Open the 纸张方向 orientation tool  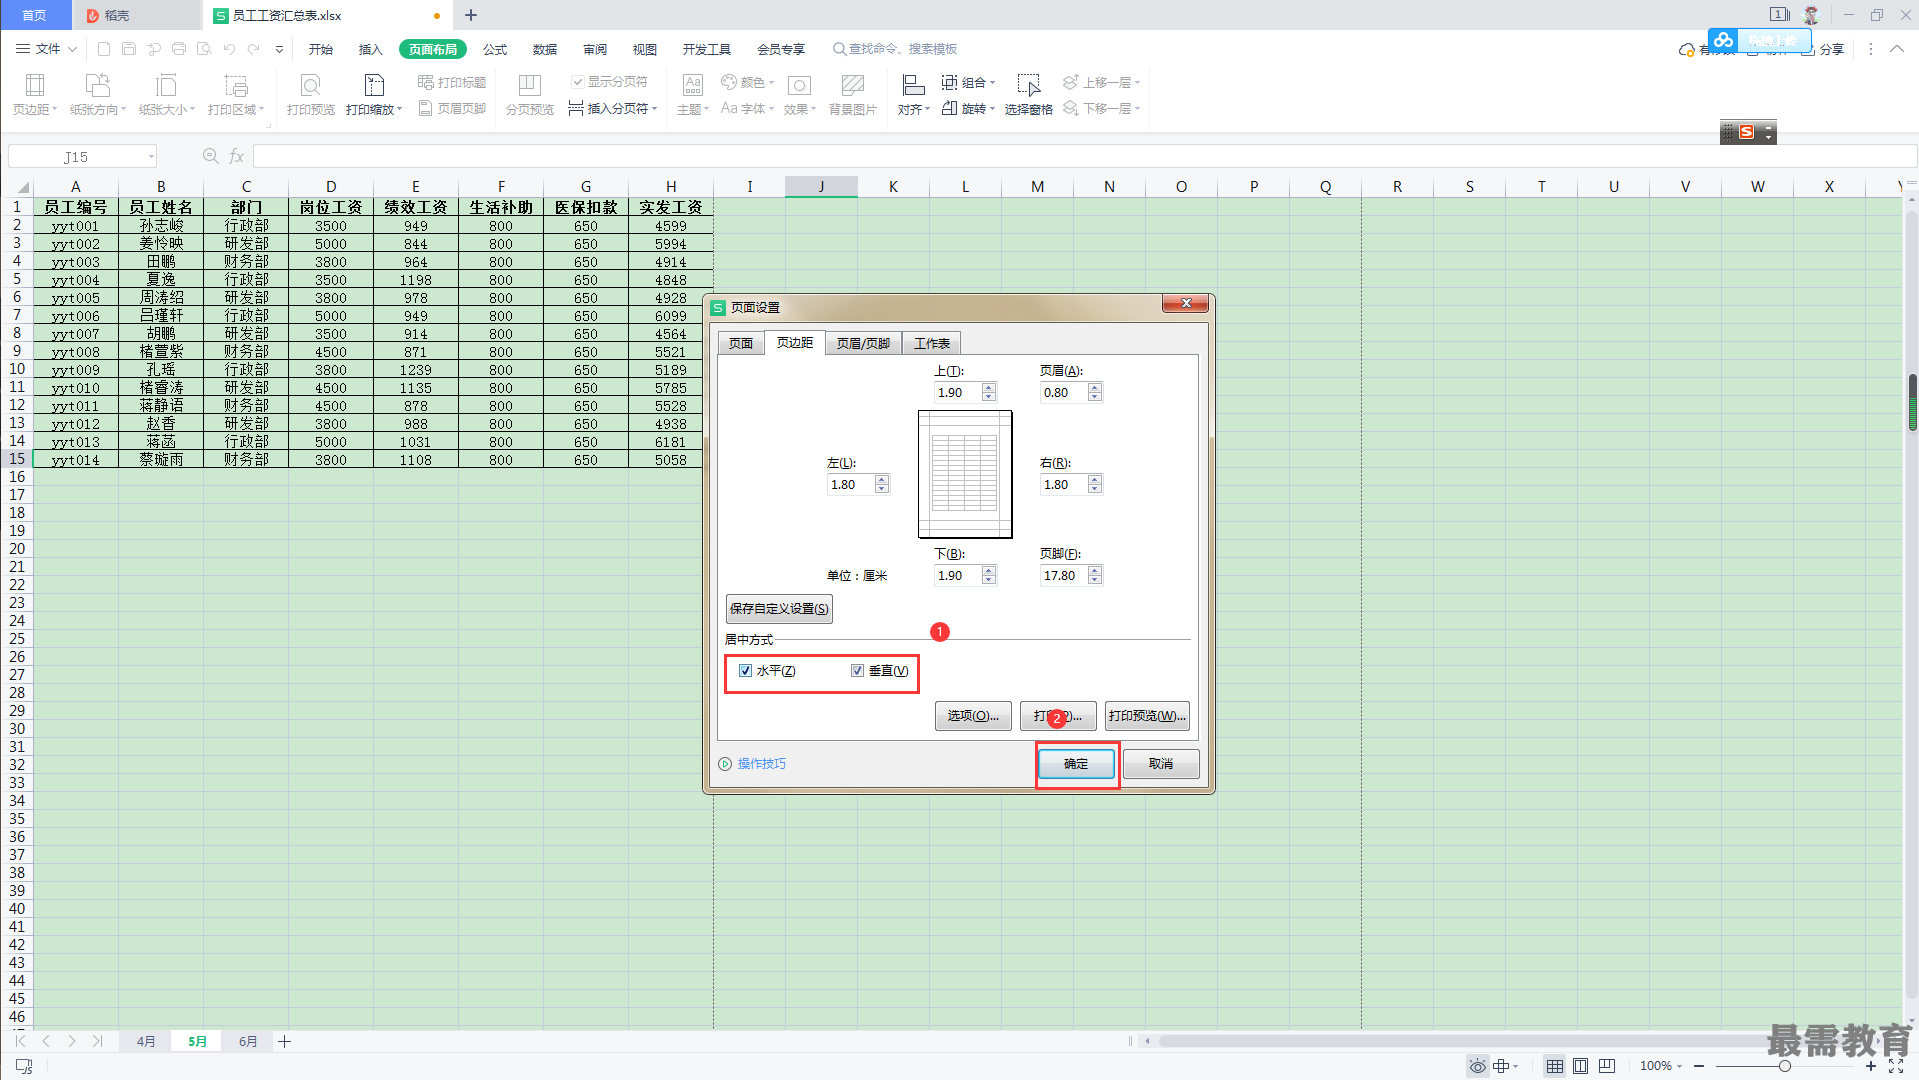tap(97, 95)
